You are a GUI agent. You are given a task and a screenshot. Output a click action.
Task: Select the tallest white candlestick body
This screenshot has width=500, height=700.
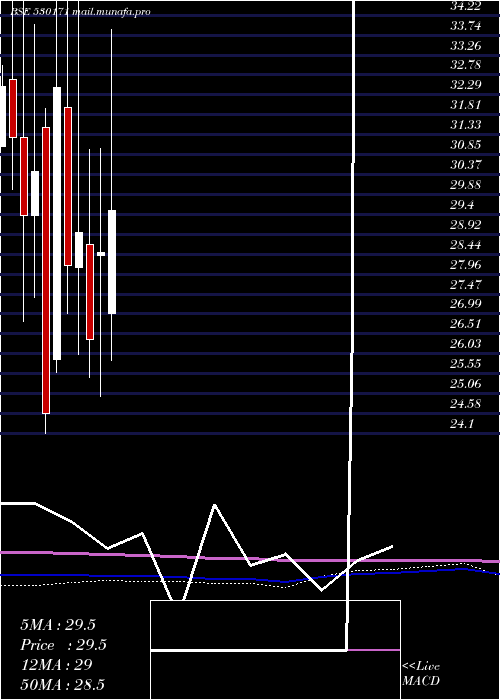pyautogui.click(x=57, y=223)
